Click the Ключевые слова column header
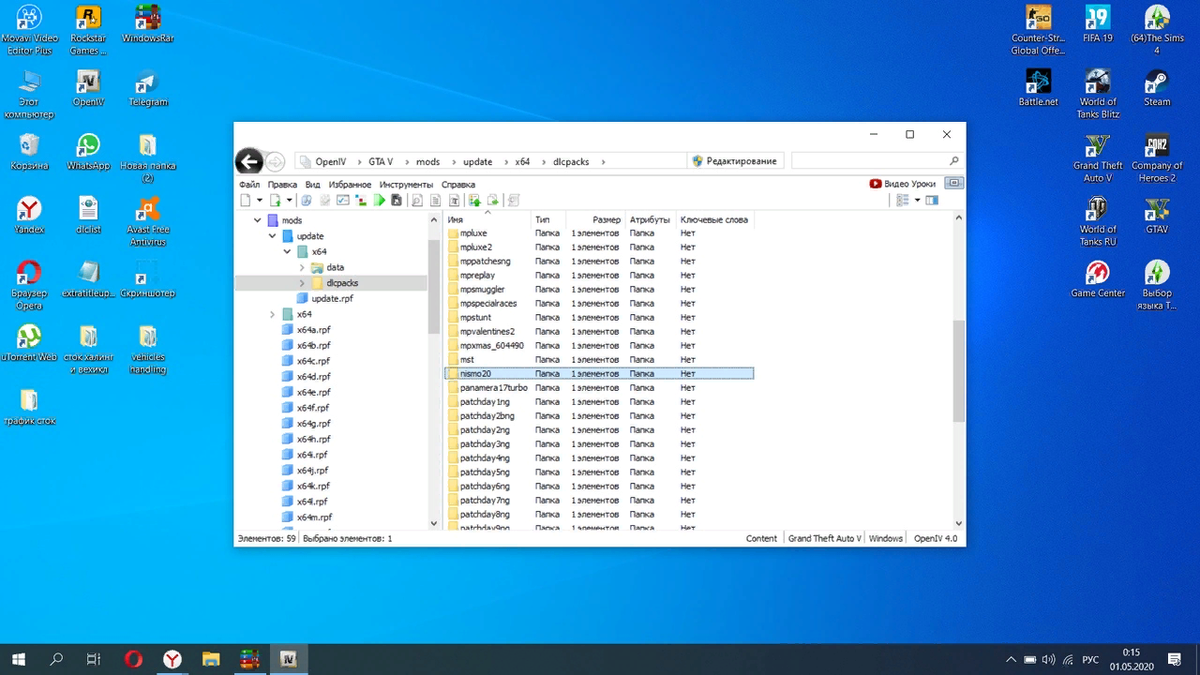This screenshot has width=1200, height=675. pos(714,219)
